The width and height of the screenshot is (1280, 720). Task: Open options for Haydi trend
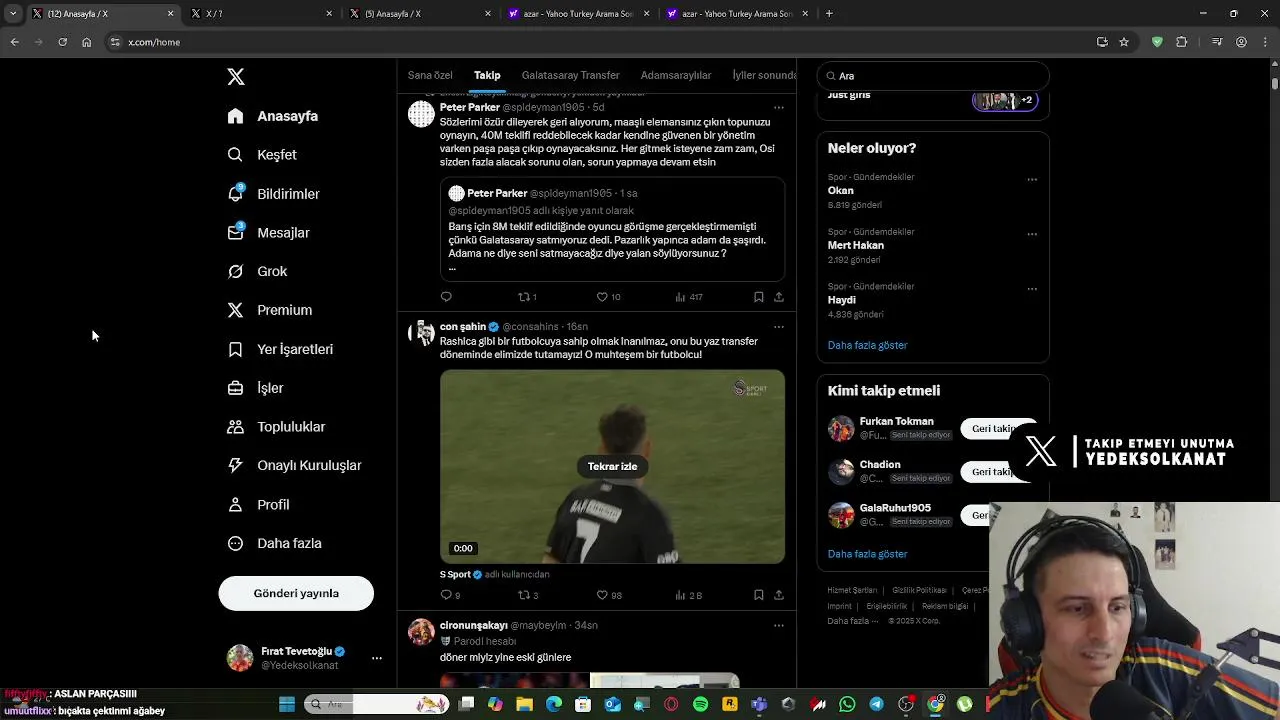point(1032,289)
